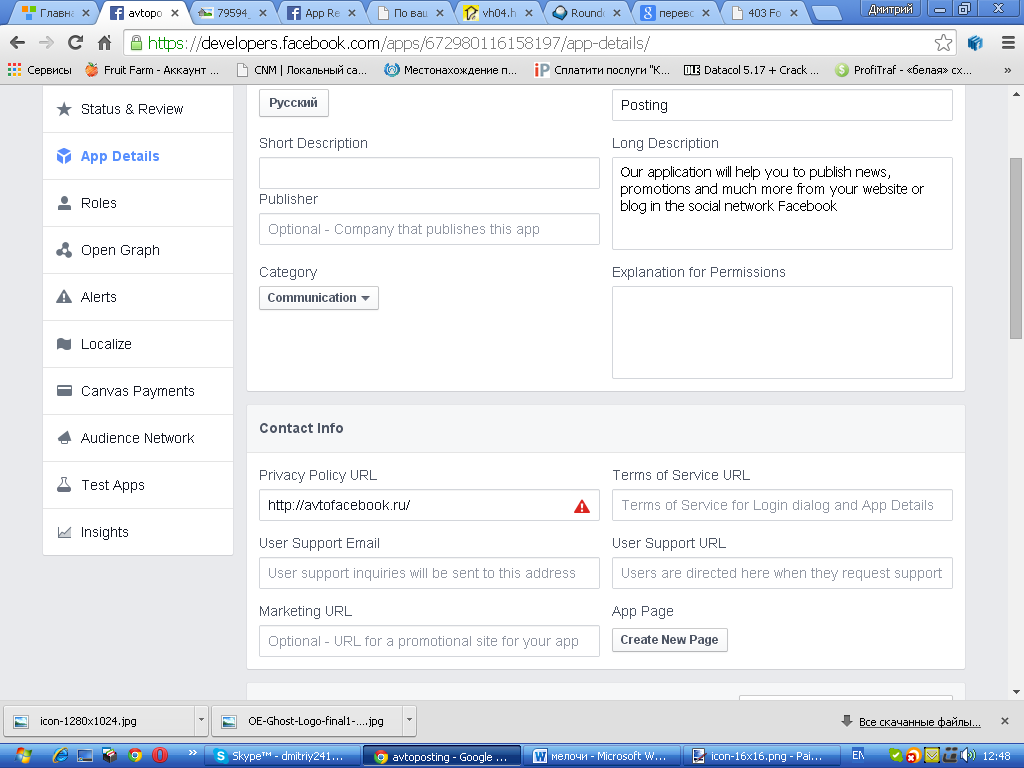The width and height of the screenshot is (1024, 768).
Task: Click the page vertical scrollbar thumb
Action: 1016,248
